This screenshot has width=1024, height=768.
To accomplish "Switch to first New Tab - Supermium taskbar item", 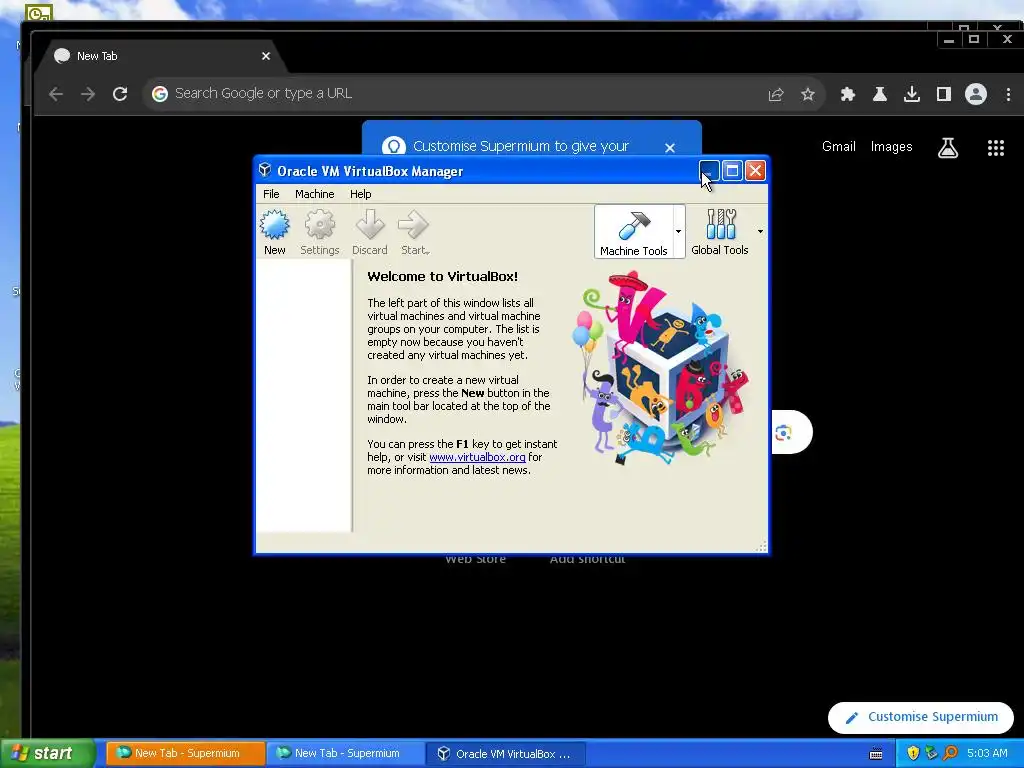I will coord(185,754).
